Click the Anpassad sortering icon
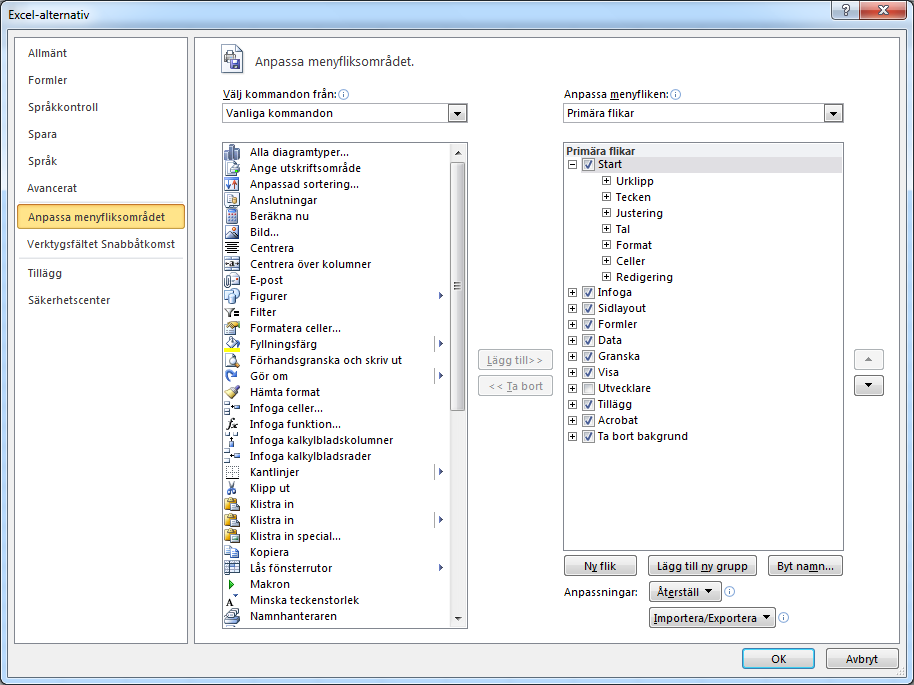The width and height of the screenshot is (914, 685). (232, 184)
